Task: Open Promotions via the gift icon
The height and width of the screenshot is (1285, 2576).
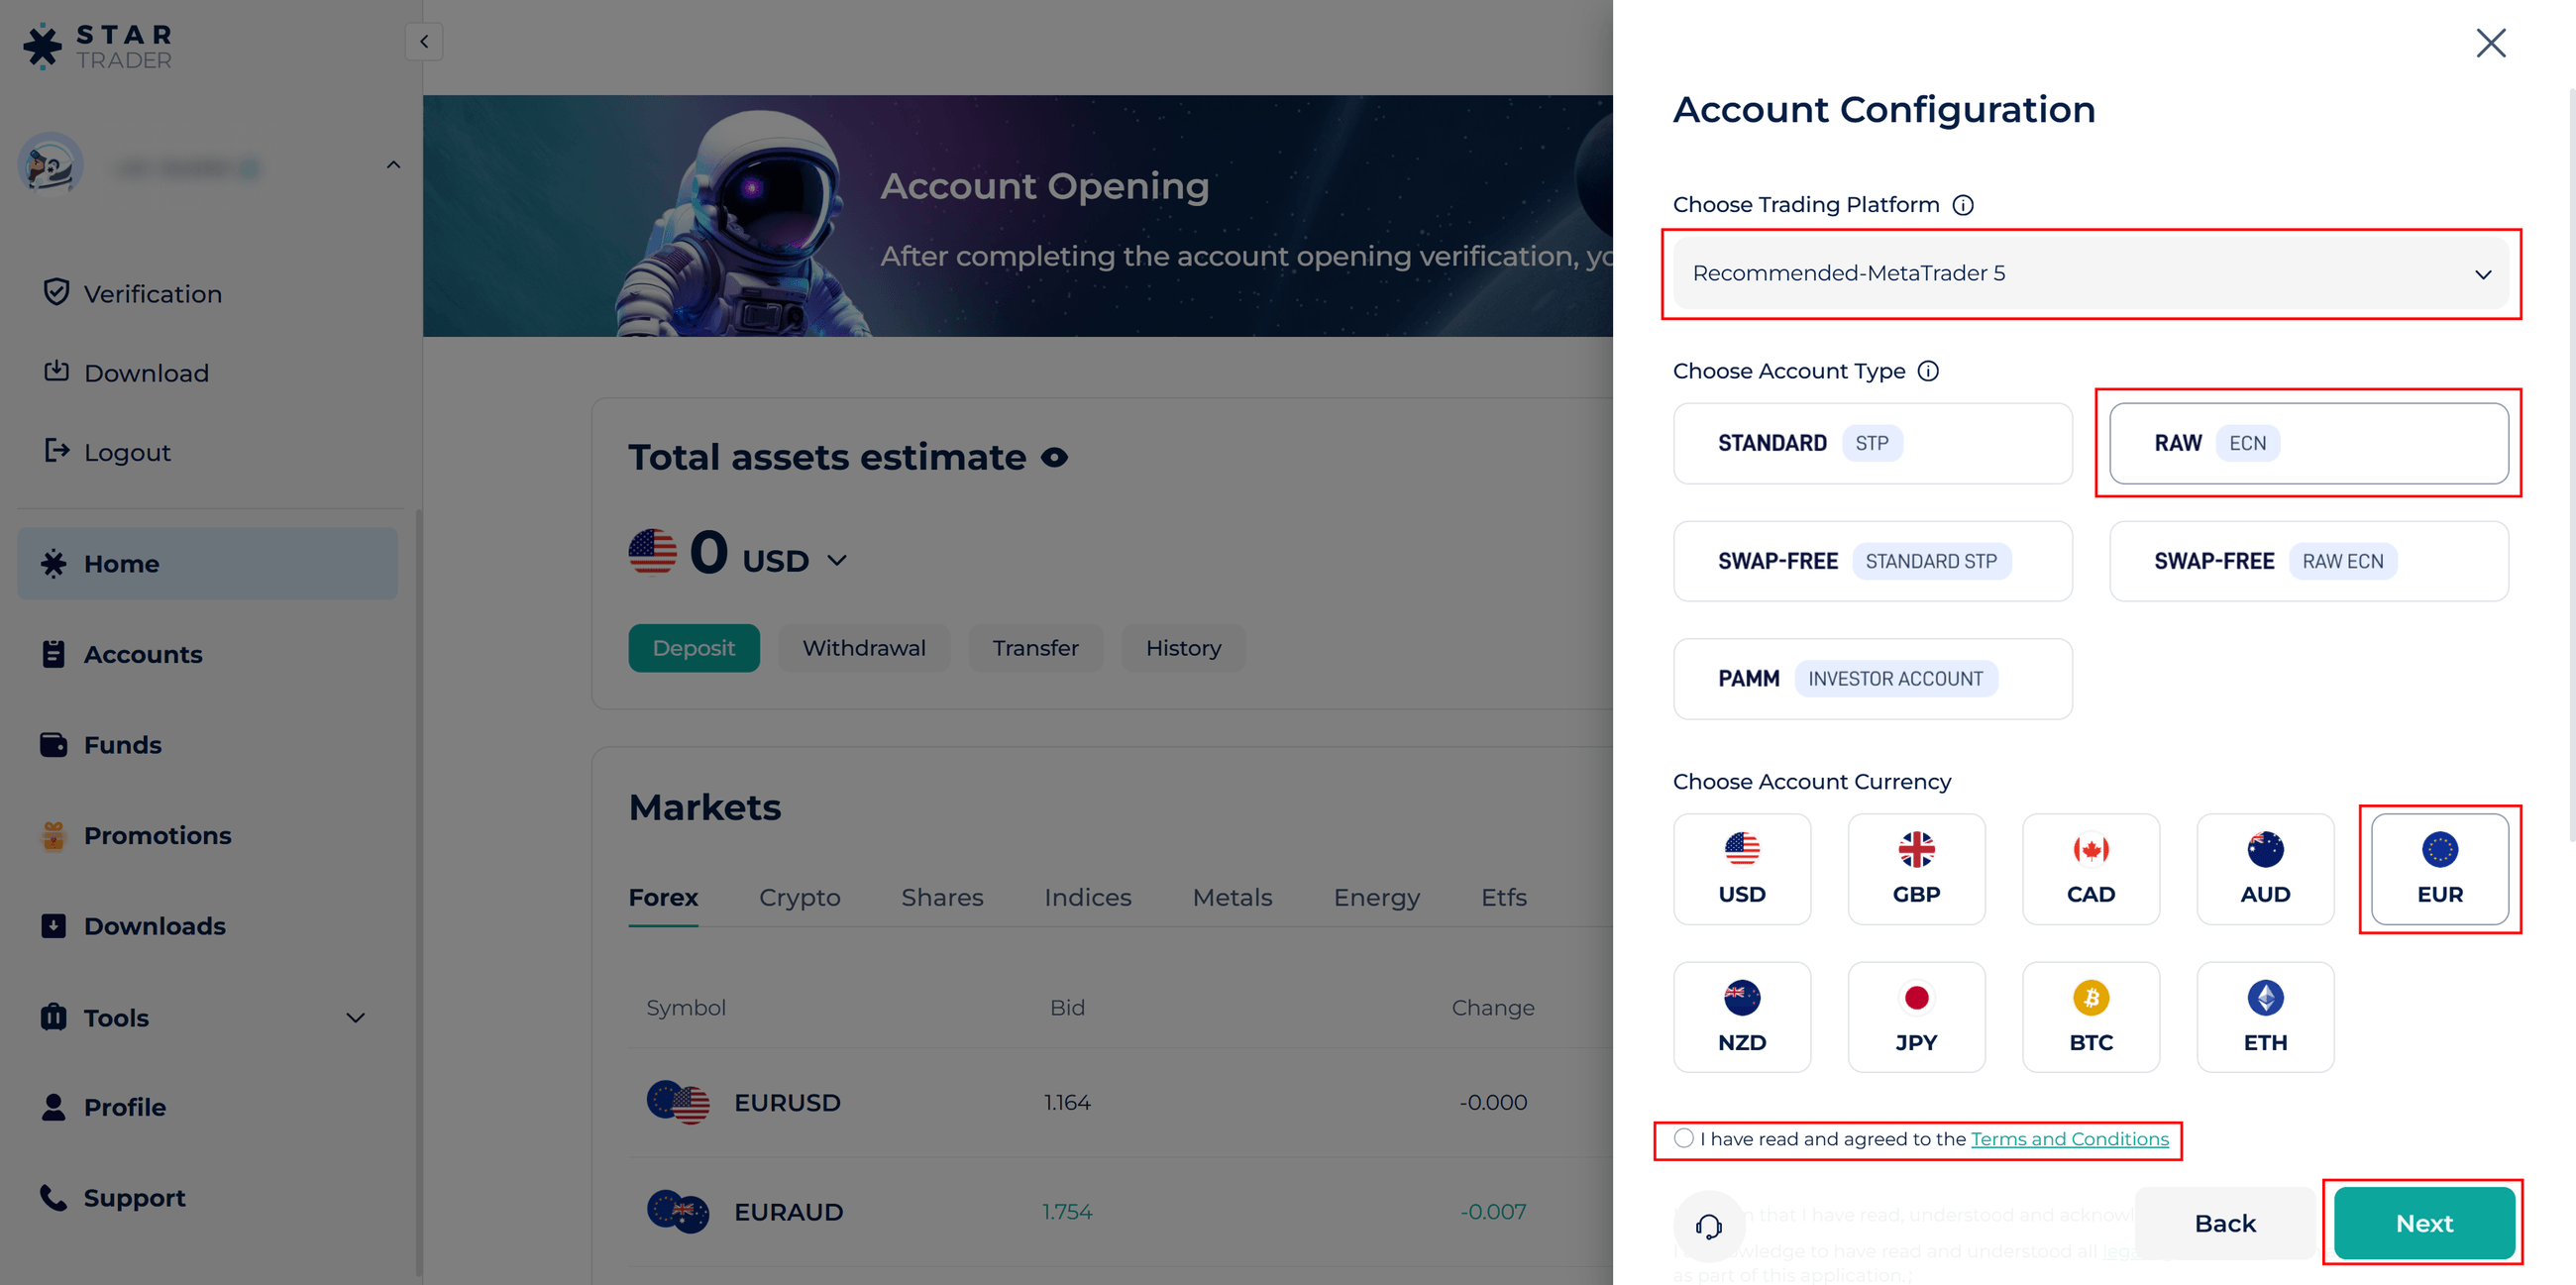Action: click(x=54, y=835)
